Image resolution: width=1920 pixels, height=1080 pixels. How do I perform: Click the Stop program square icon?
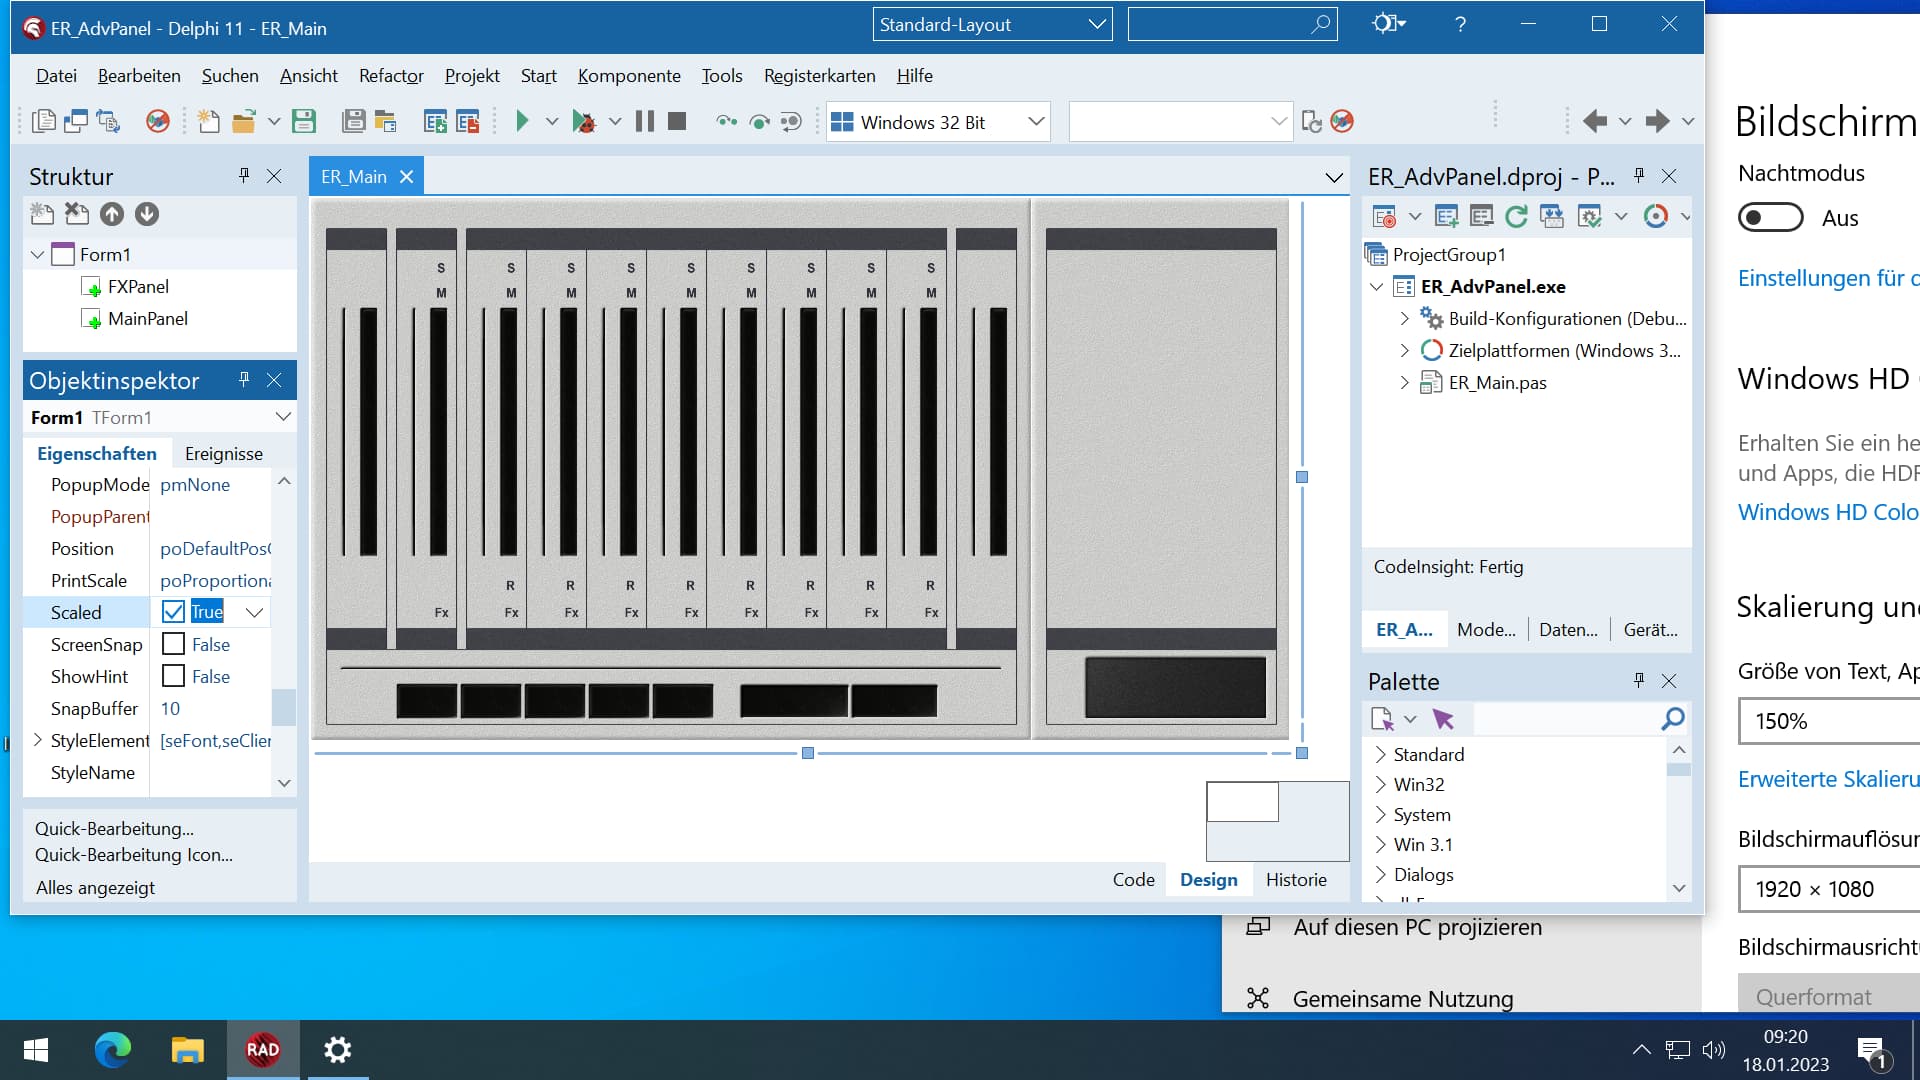(x=677, y=121)
